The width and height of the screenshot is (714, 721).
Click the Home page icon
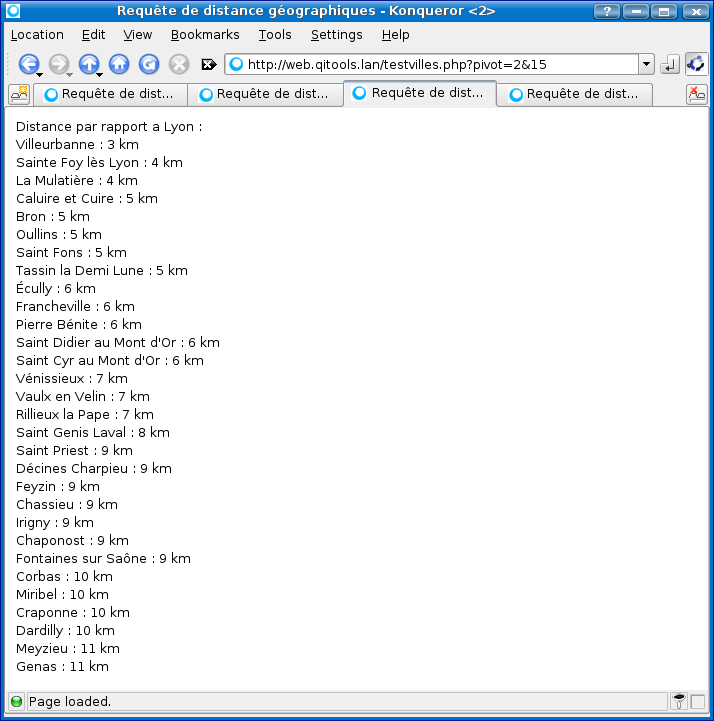[119, 64]
